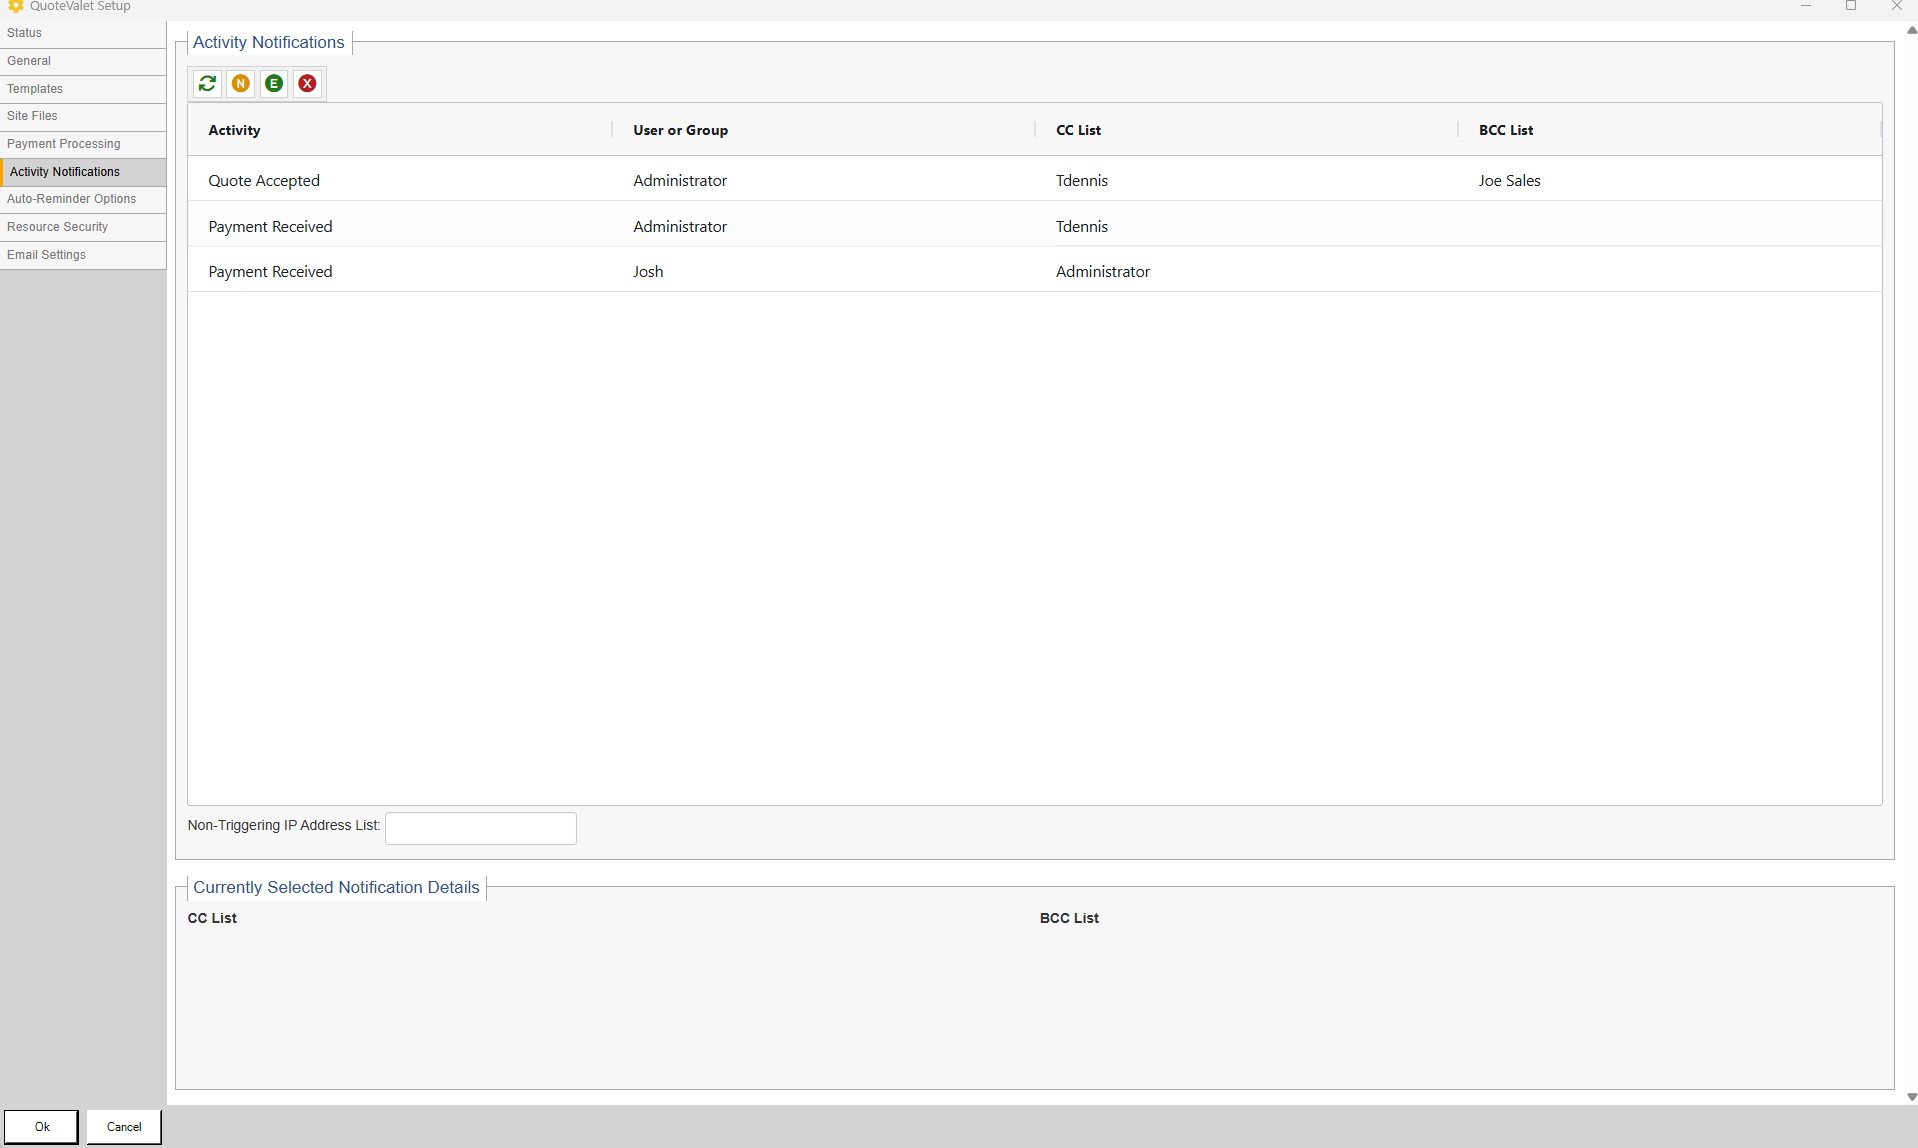This screenshot has height=1148, width=1918.
Task: Sort by the Activity column header
Action: pyautogui.click(x=234, y=130)
